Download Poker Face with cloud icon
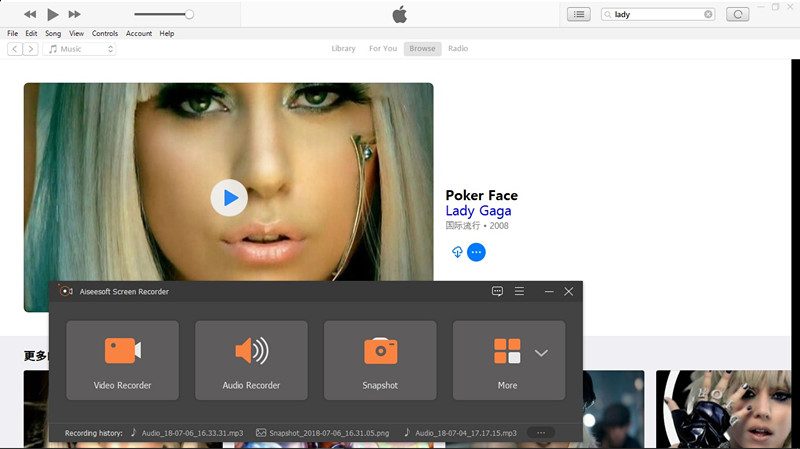The width and height of the screenshot is (800, 449). click(457, 252)
